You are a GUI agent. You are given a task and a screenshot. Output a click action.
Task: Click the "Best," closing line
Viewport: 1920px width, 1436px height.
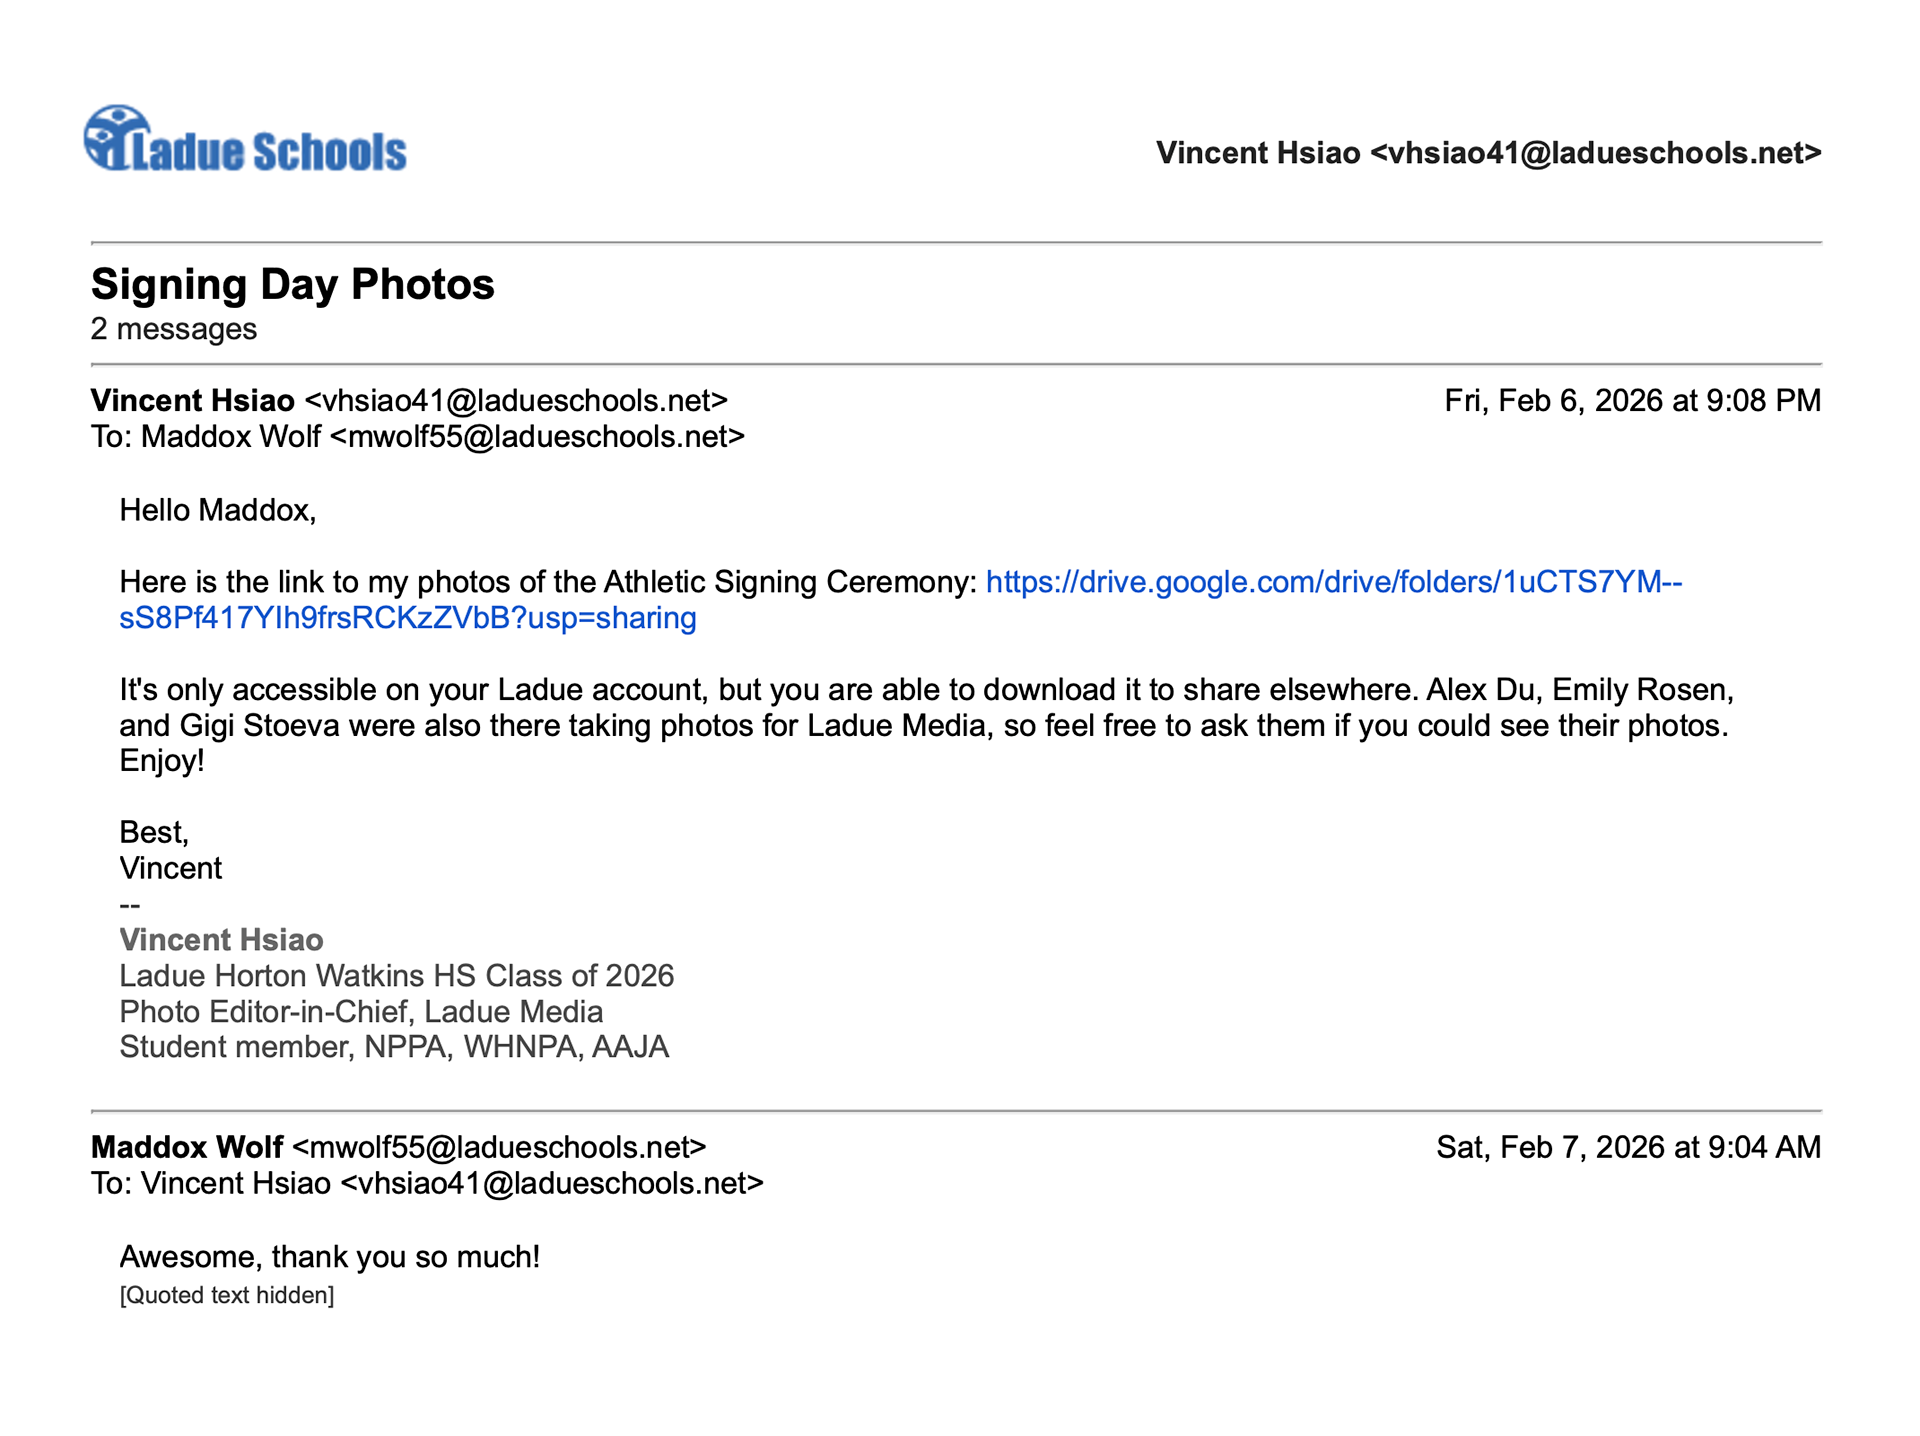point(154,832)
